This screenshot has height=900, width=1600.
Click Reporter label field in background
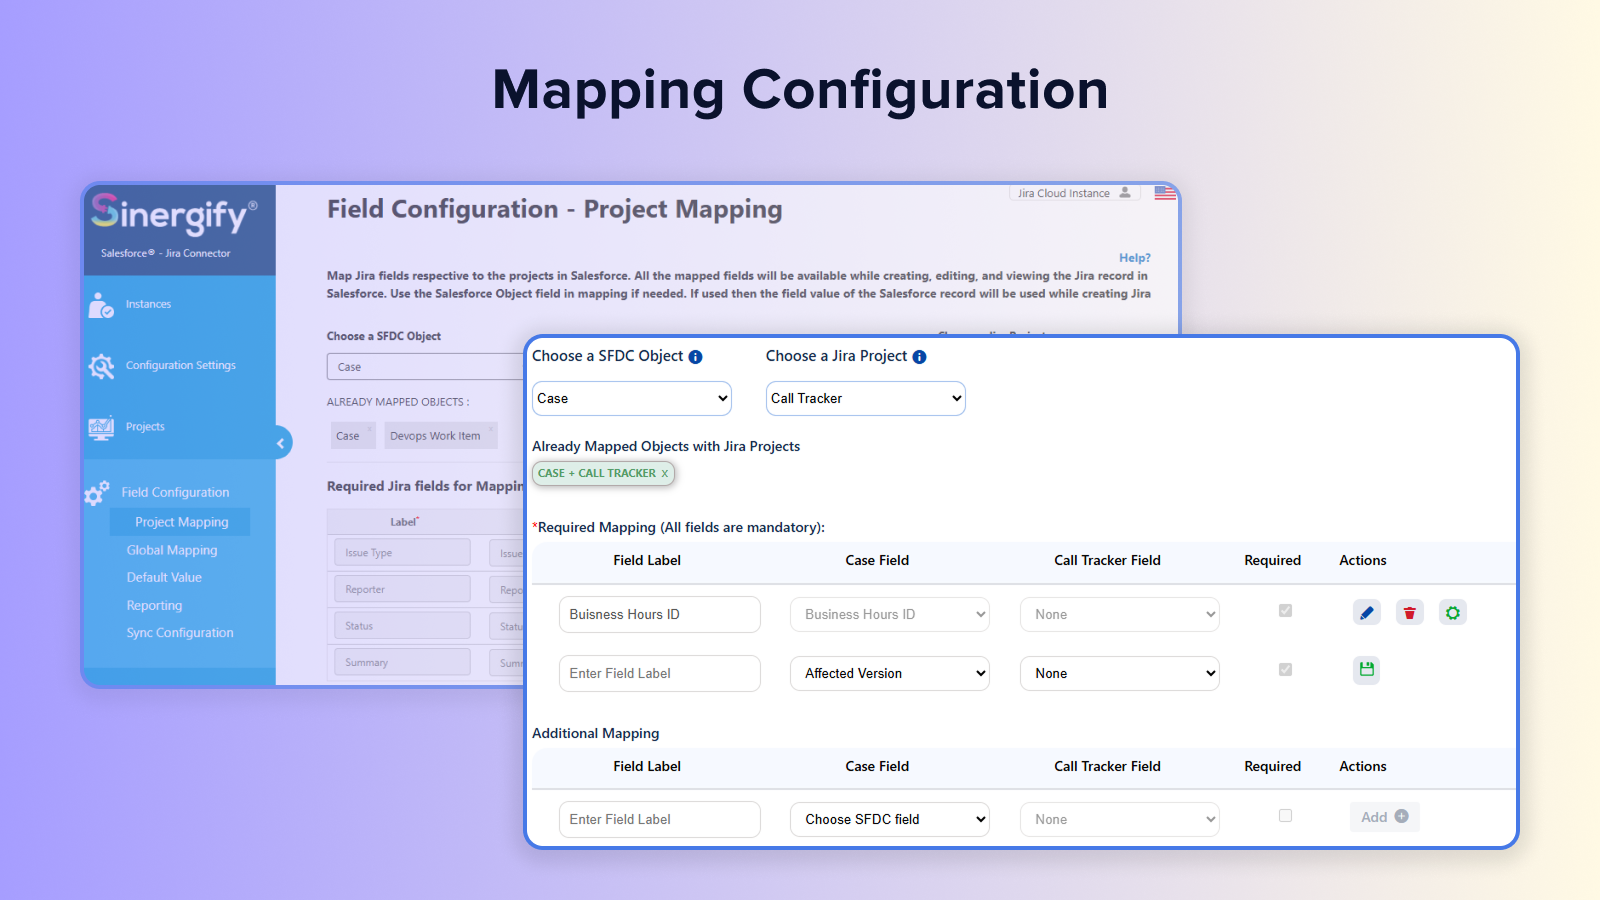click(x=402, y=589)
